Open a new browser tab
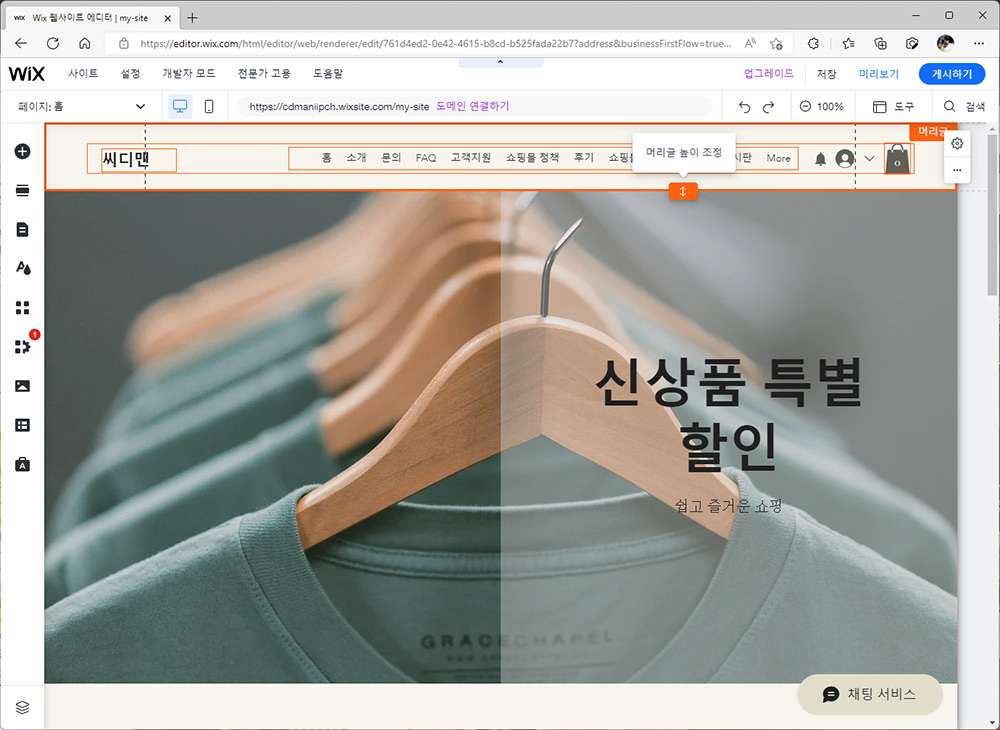 click(192, 18)
